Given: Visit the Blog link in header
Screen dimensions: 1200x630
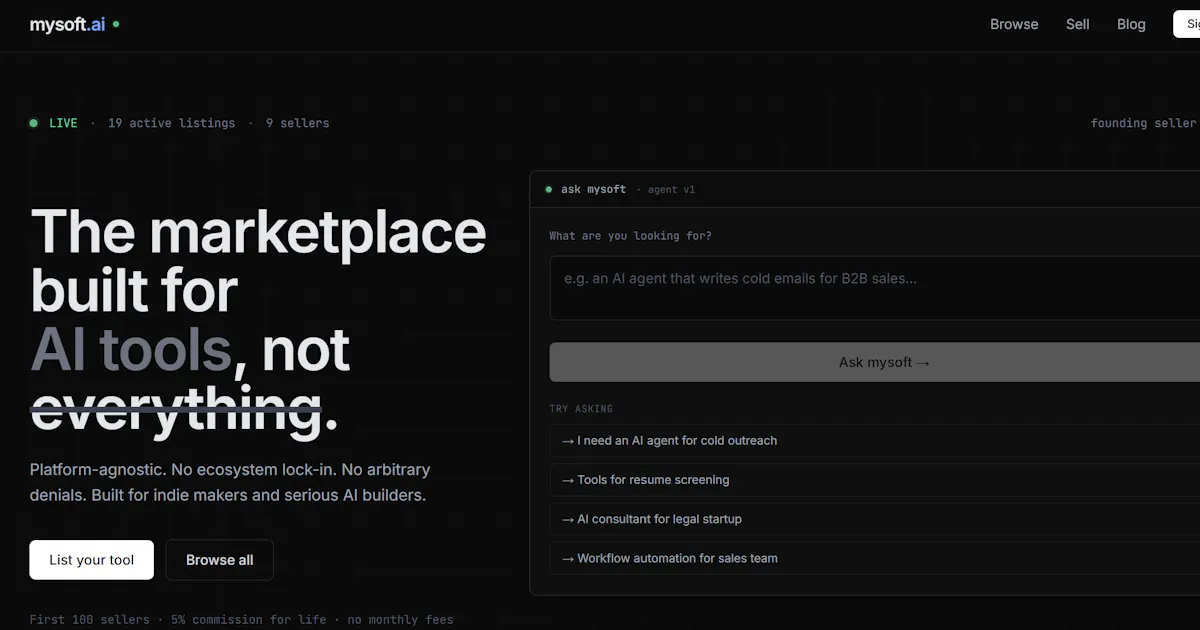Looking at the screenshot, I should (x=1131, y=24).
